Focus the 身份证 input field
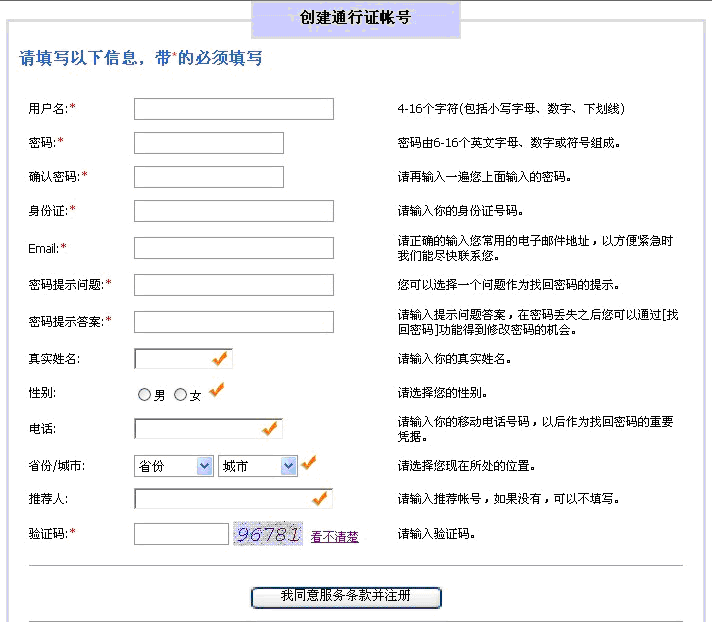This screenshot has height=622, width=712. pos(233,211)
